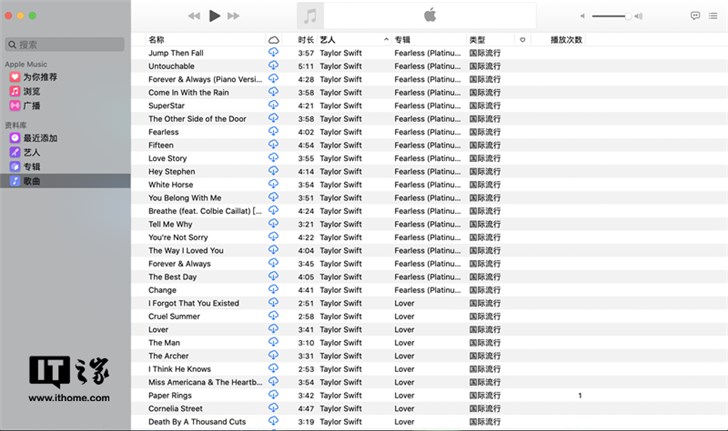728x431 pixels.
Task: Click play count 1 for Paper Rings
Action: pos(580,396)
